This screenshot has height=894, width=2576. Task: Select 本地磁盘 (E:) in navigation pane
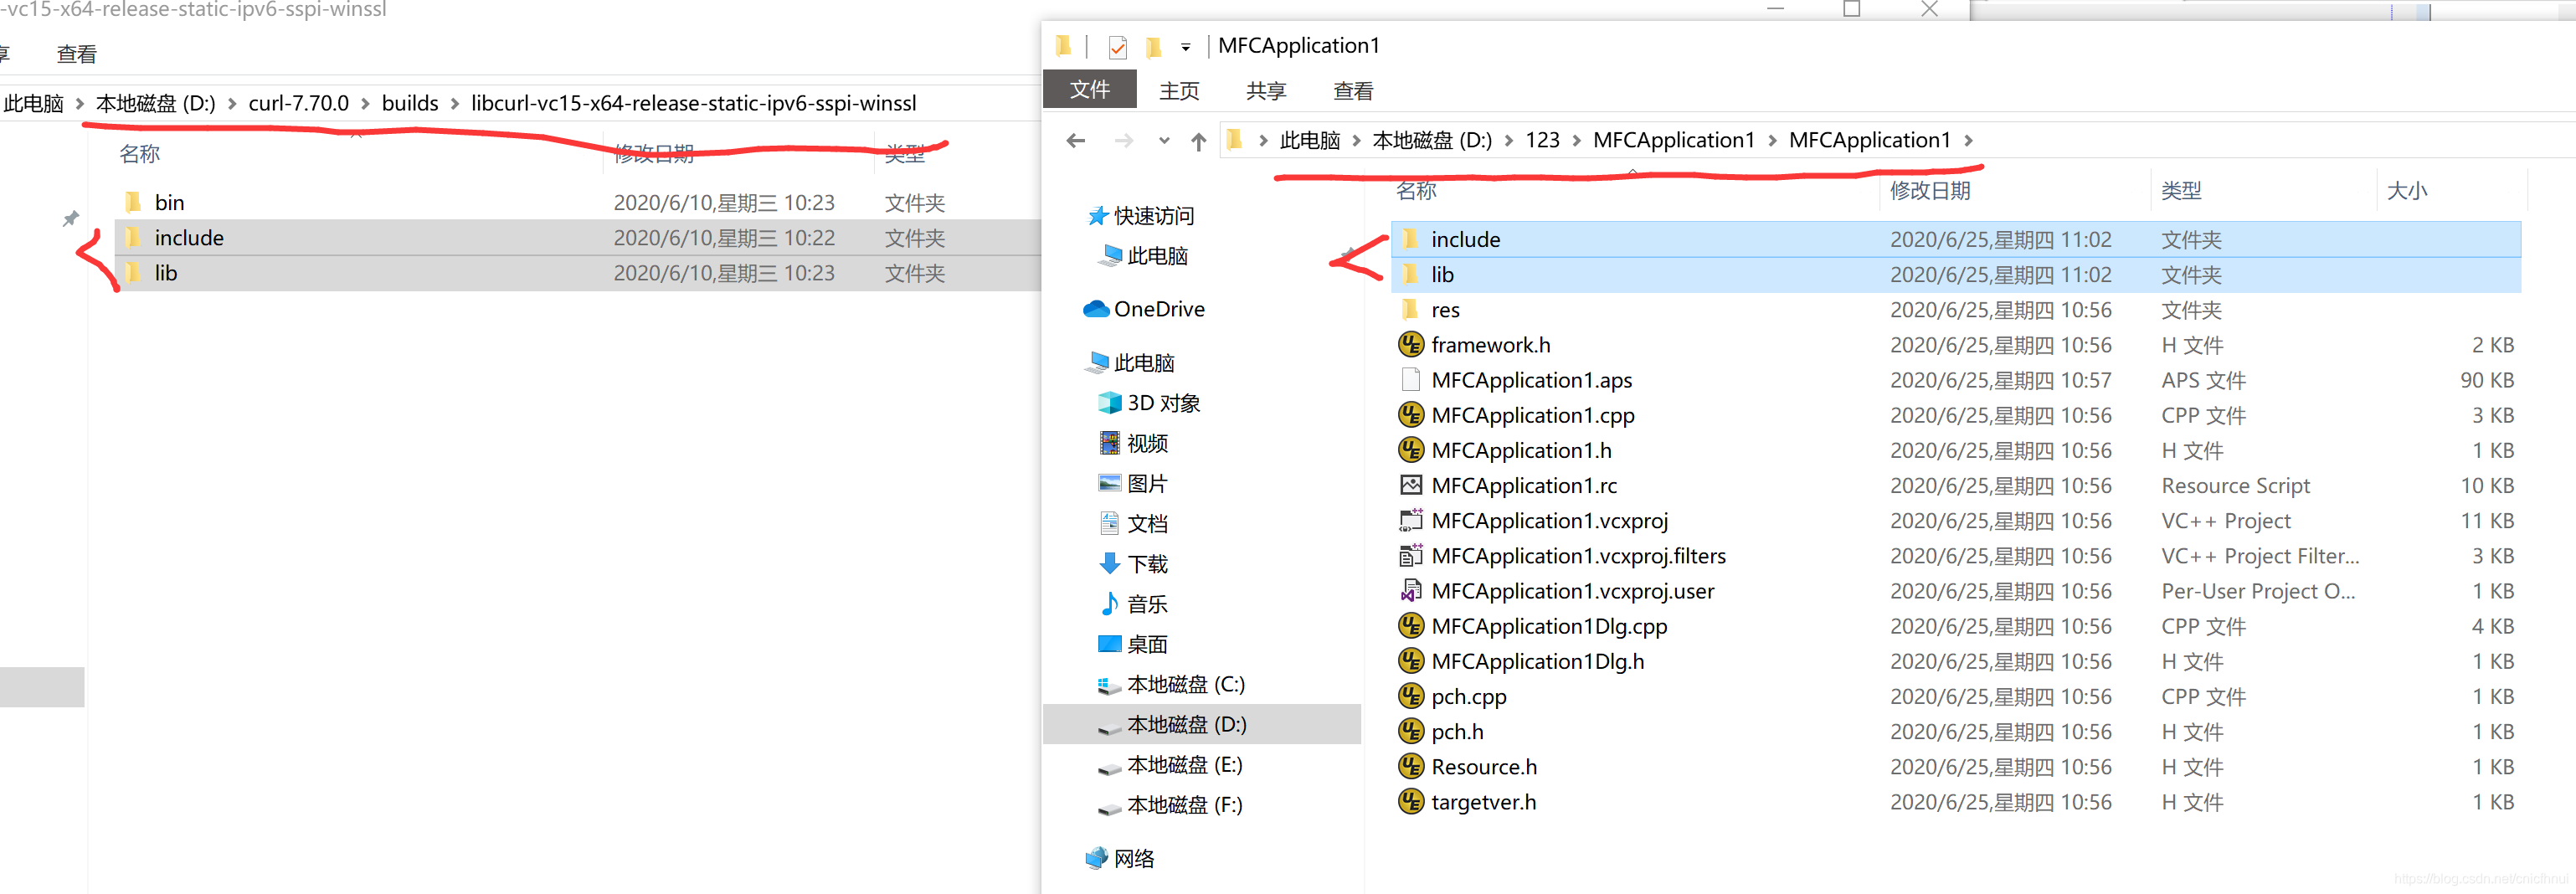[x=1170, y=765]
